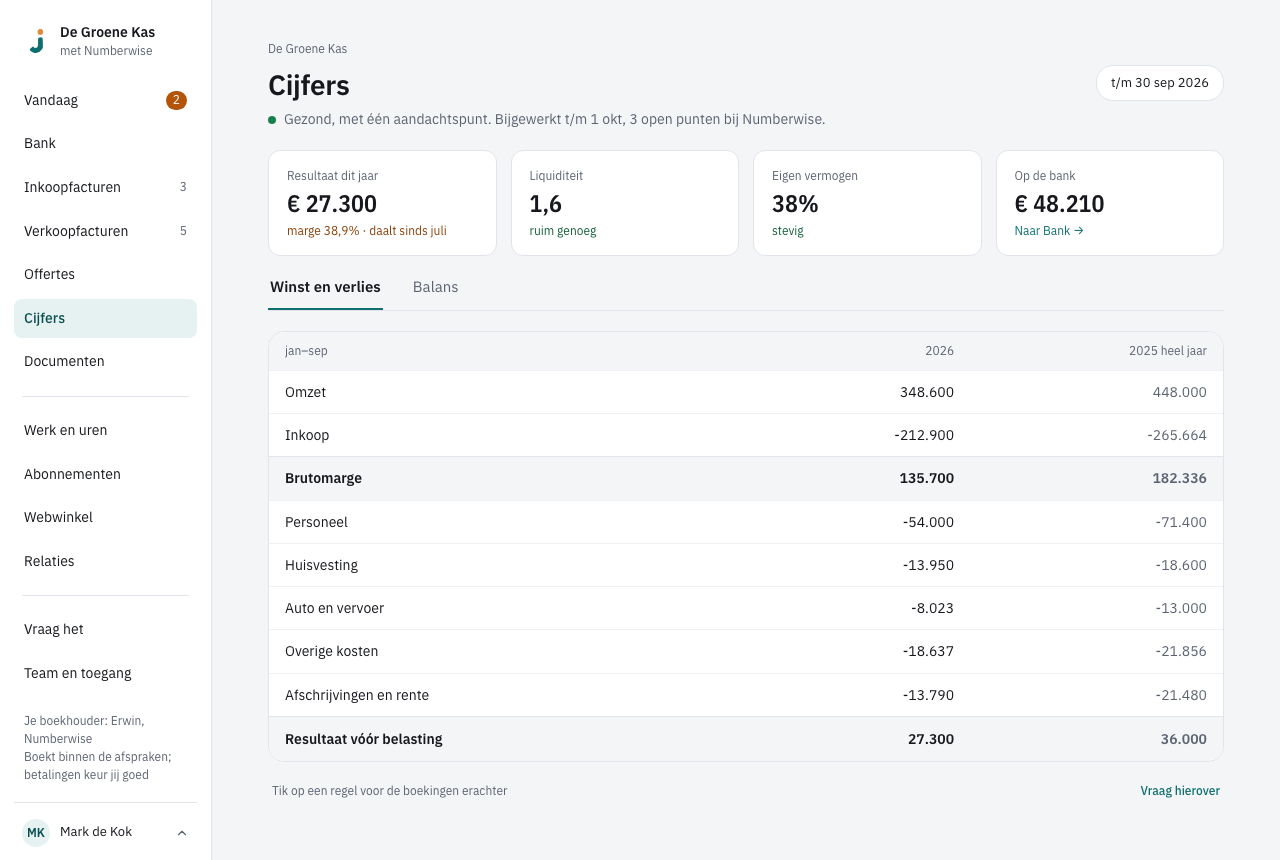
Task: Click the Brutomarge row
Action: pos(746,478)
